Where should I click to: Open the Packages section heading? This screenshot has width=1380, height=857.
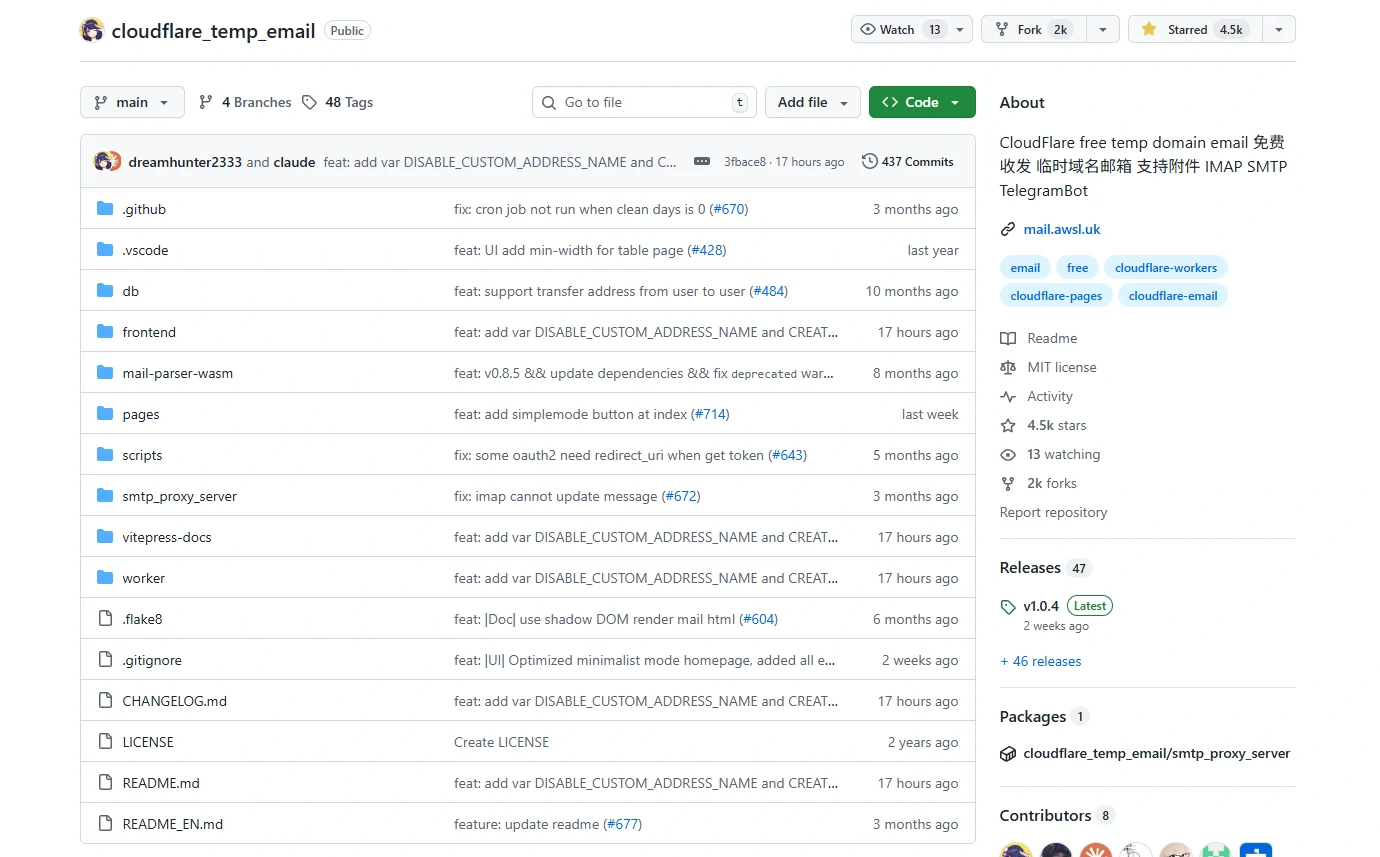pyautogui.click(x=1033, y=716)
